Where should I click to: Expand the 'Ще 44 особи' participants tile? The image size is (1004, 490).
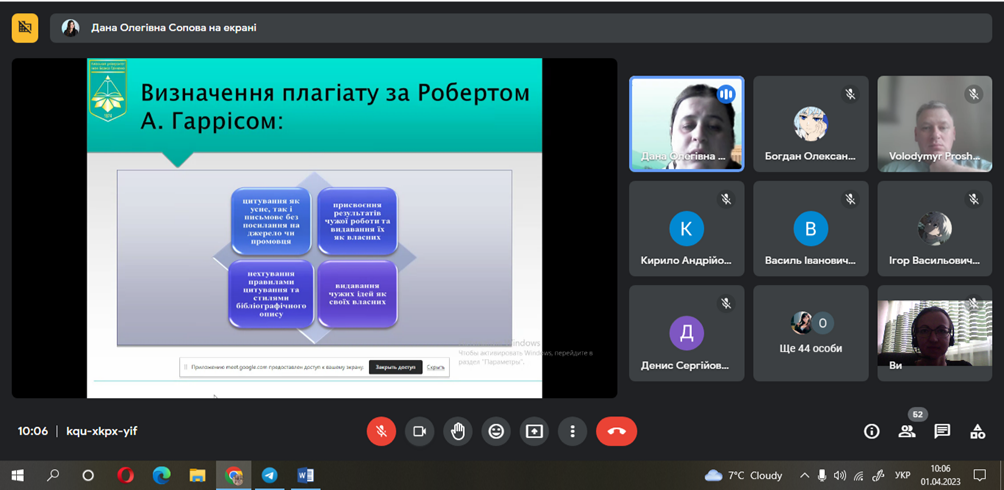[x=810, y=333]
